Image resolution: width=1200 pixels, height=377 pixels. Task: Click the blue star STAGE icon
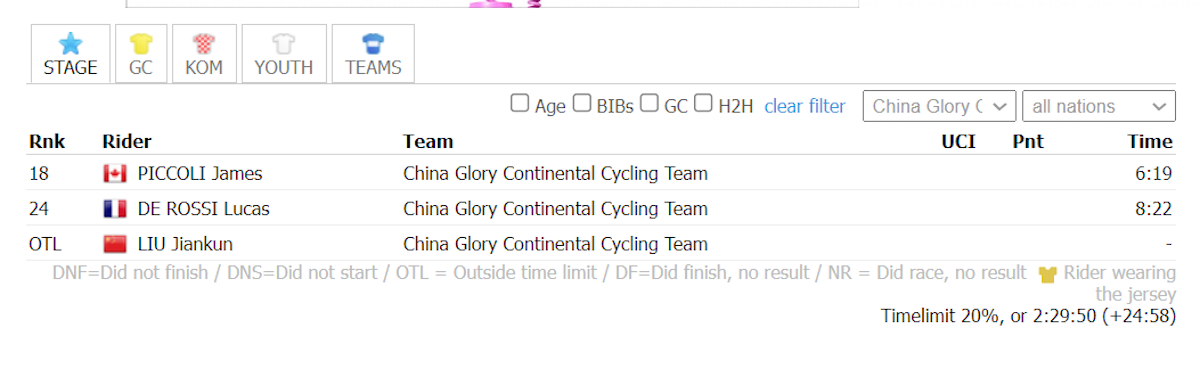click(70, 43)
